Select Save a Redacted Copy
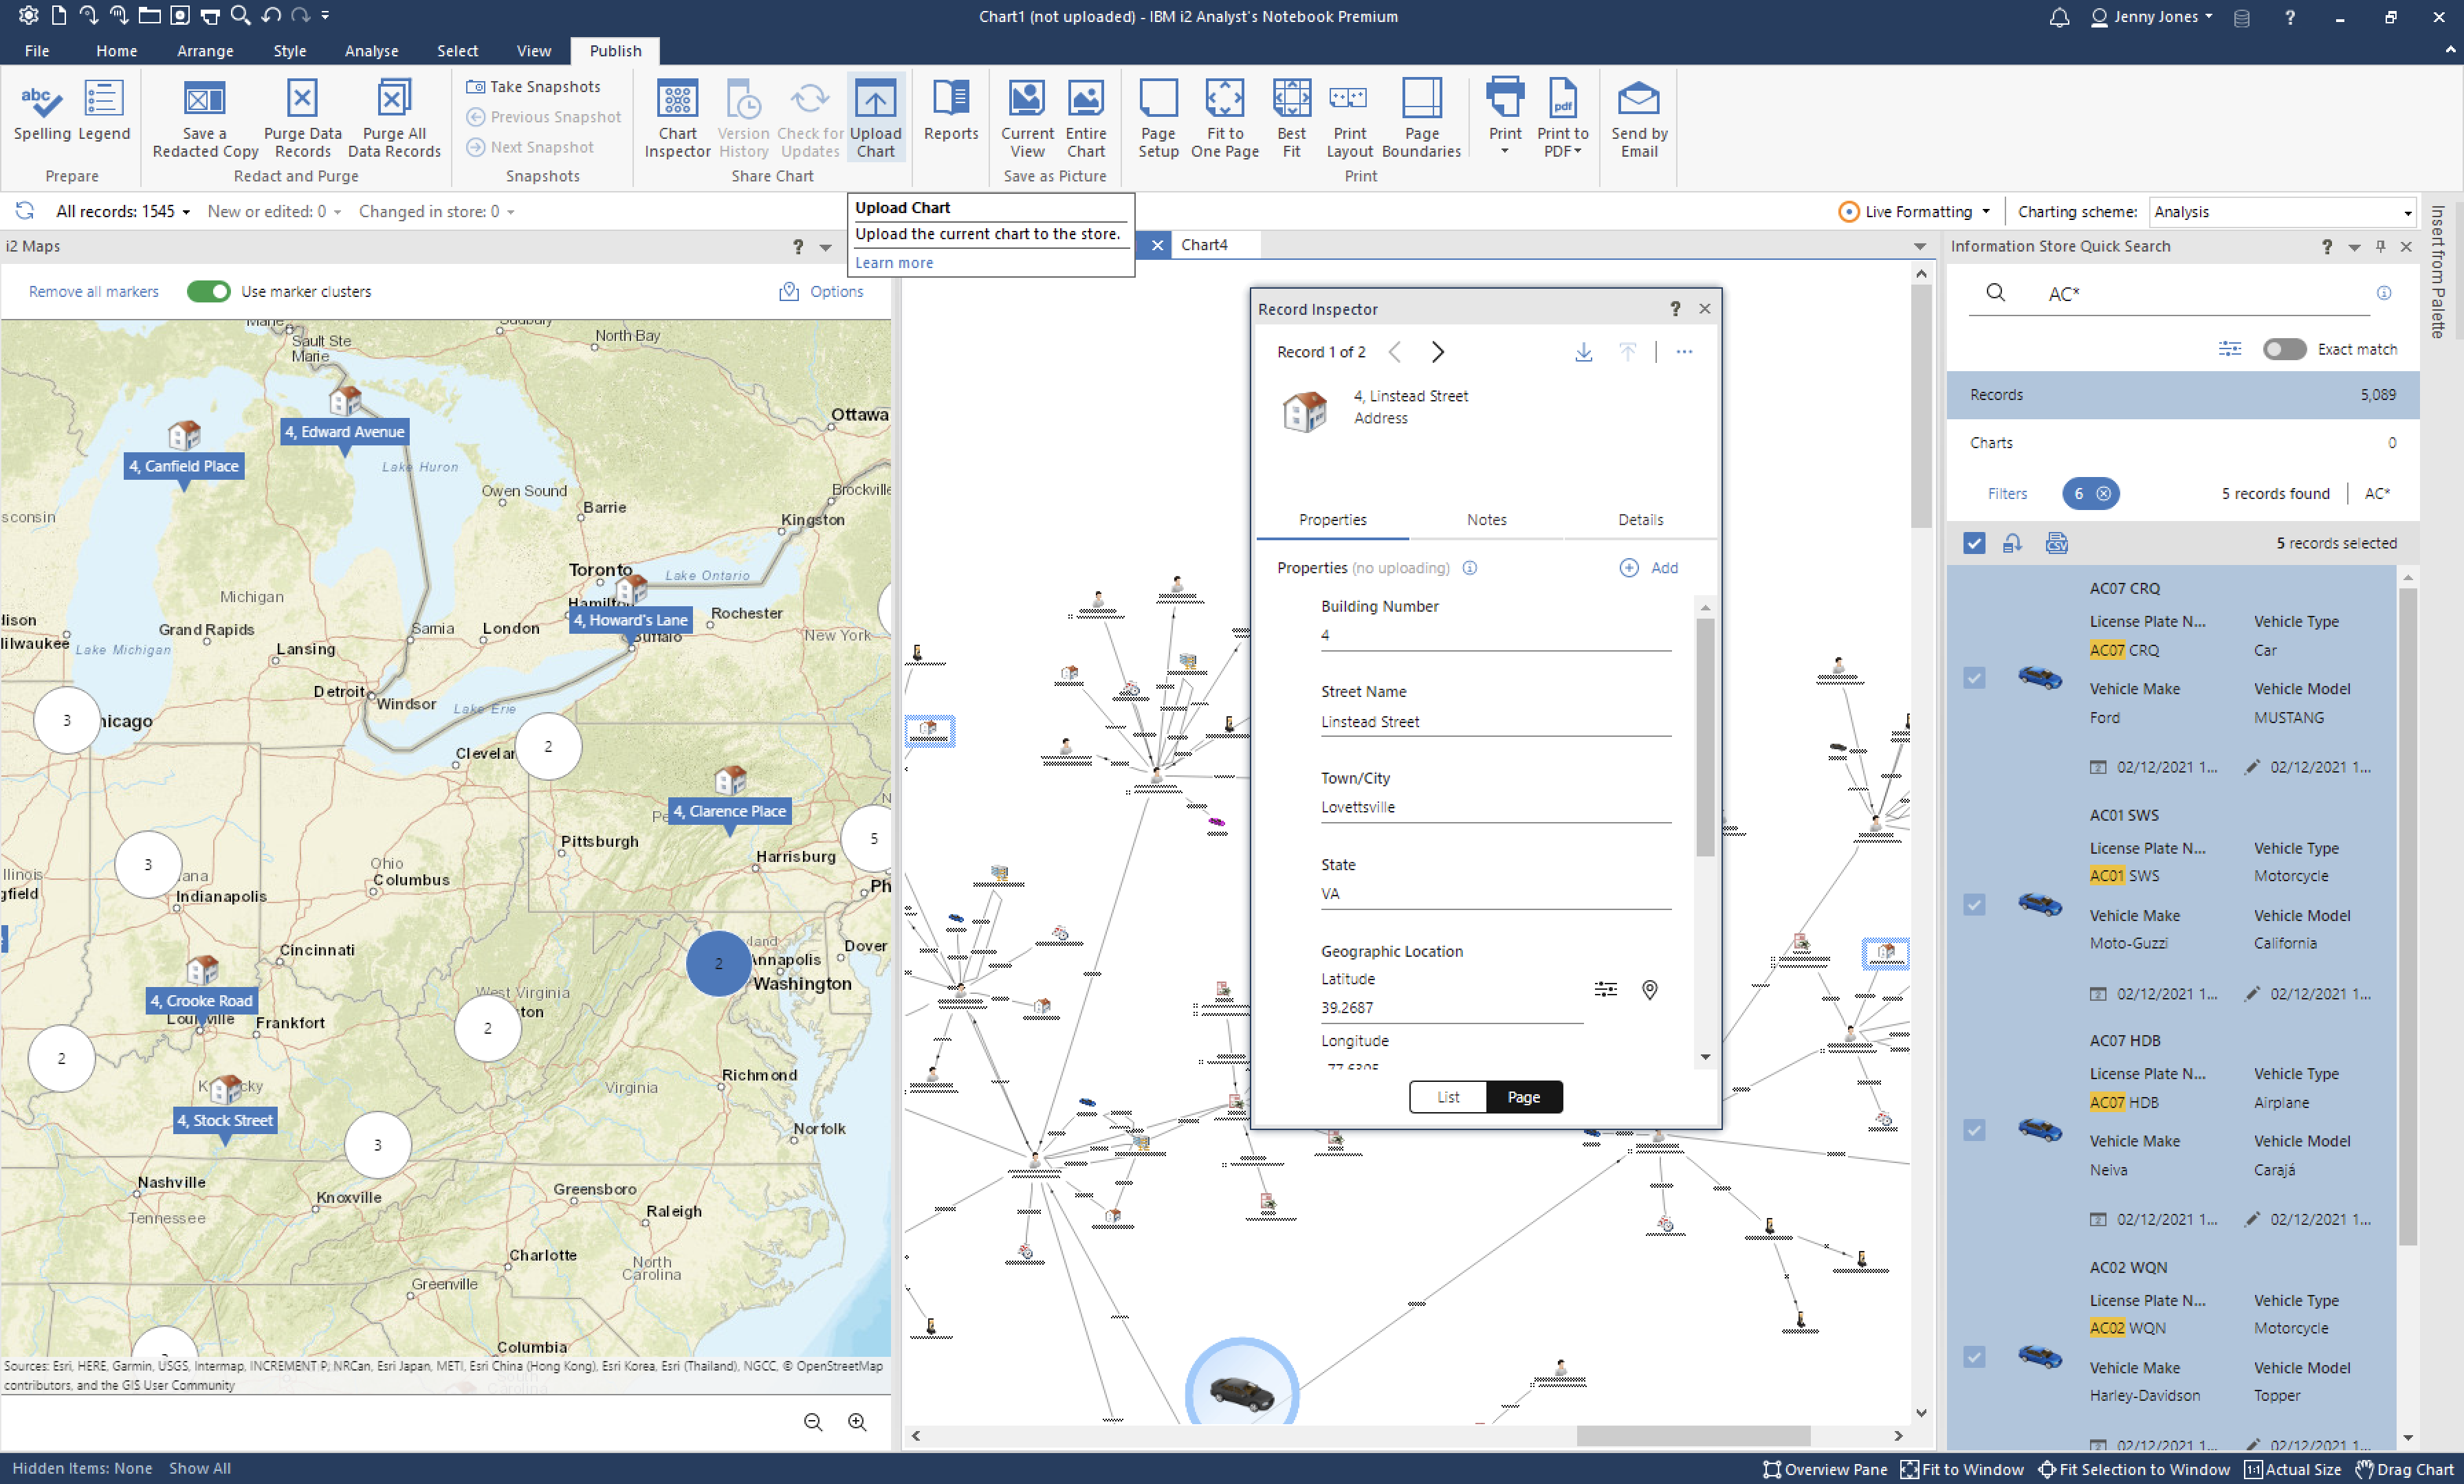The height and width of the screenshot is (1484, 2464). click(204, 117)
